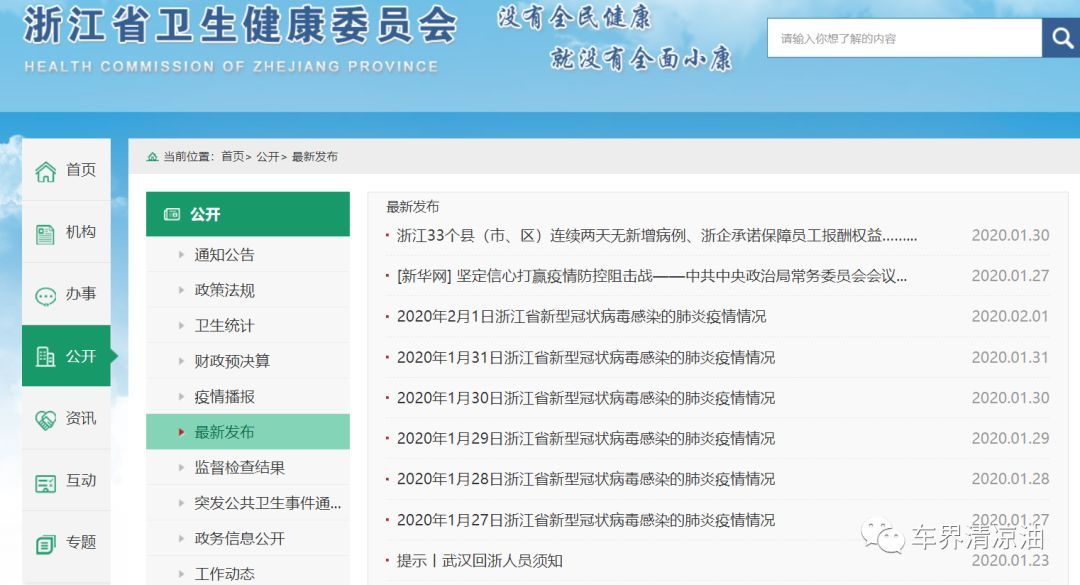Click red arrow marker before 最新发布
The width and height of the screenshot is (1080, 585).
pyautogui.click(x=181, y=432)
